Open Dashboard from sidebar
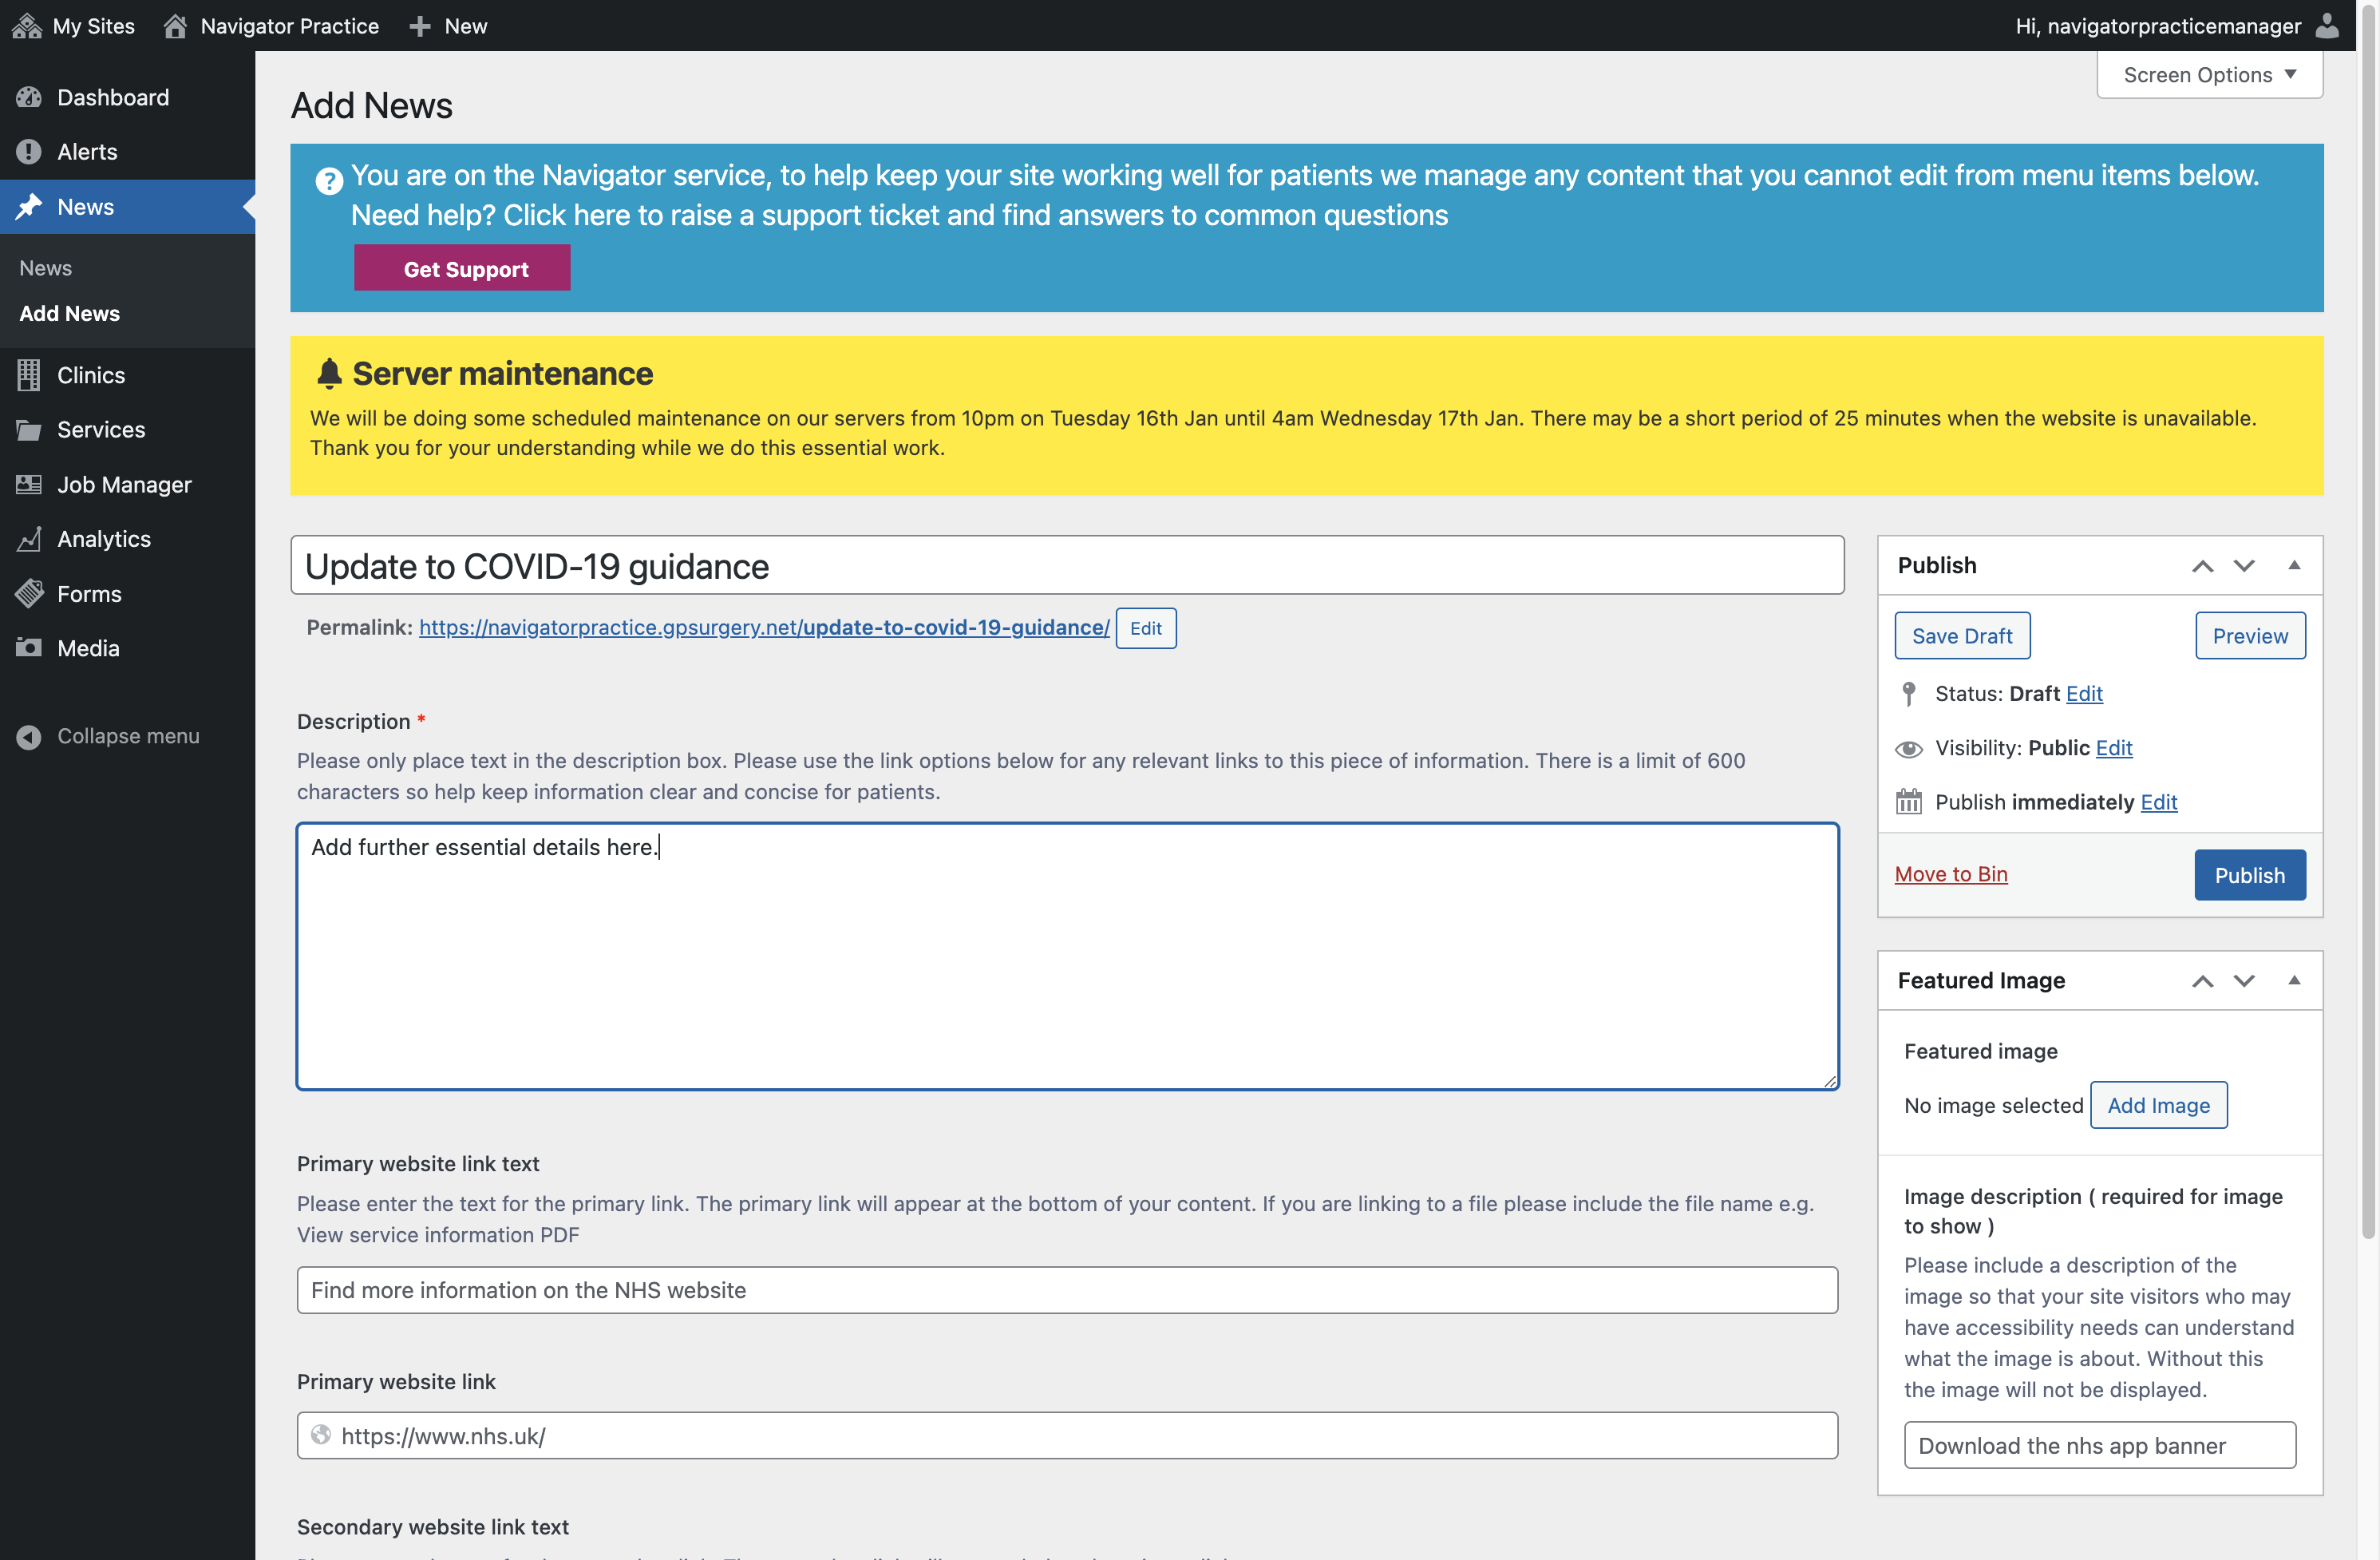This screenshot has height=1560, width=2380. pyautogui.click(x=113, y=97)
